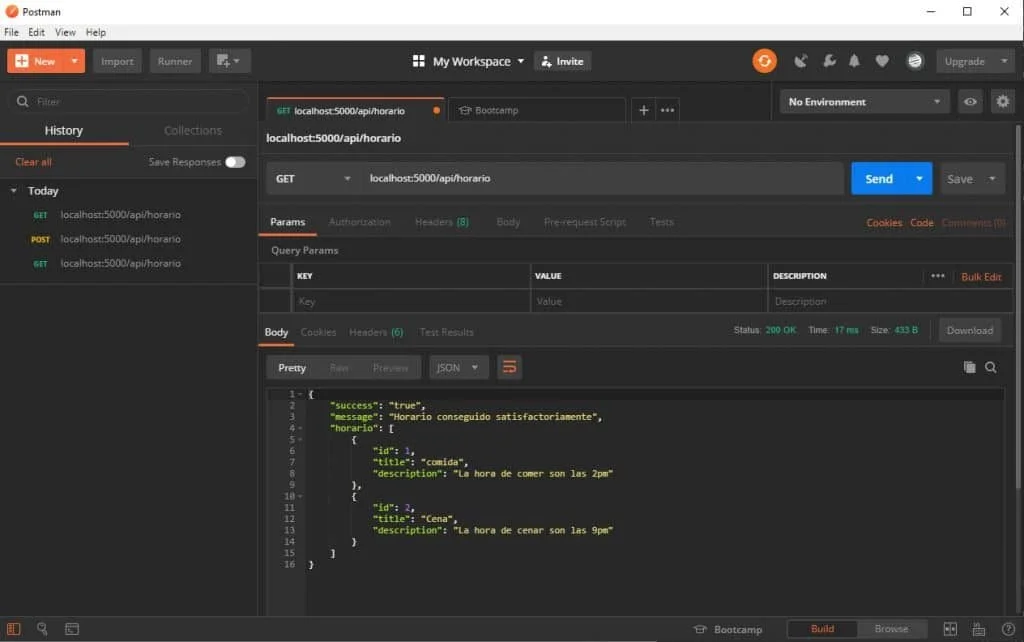Open the Send button dropdown arrow
Image resolution: width=1024 pixels, height=642 pixels.
[x=919, y=178]
